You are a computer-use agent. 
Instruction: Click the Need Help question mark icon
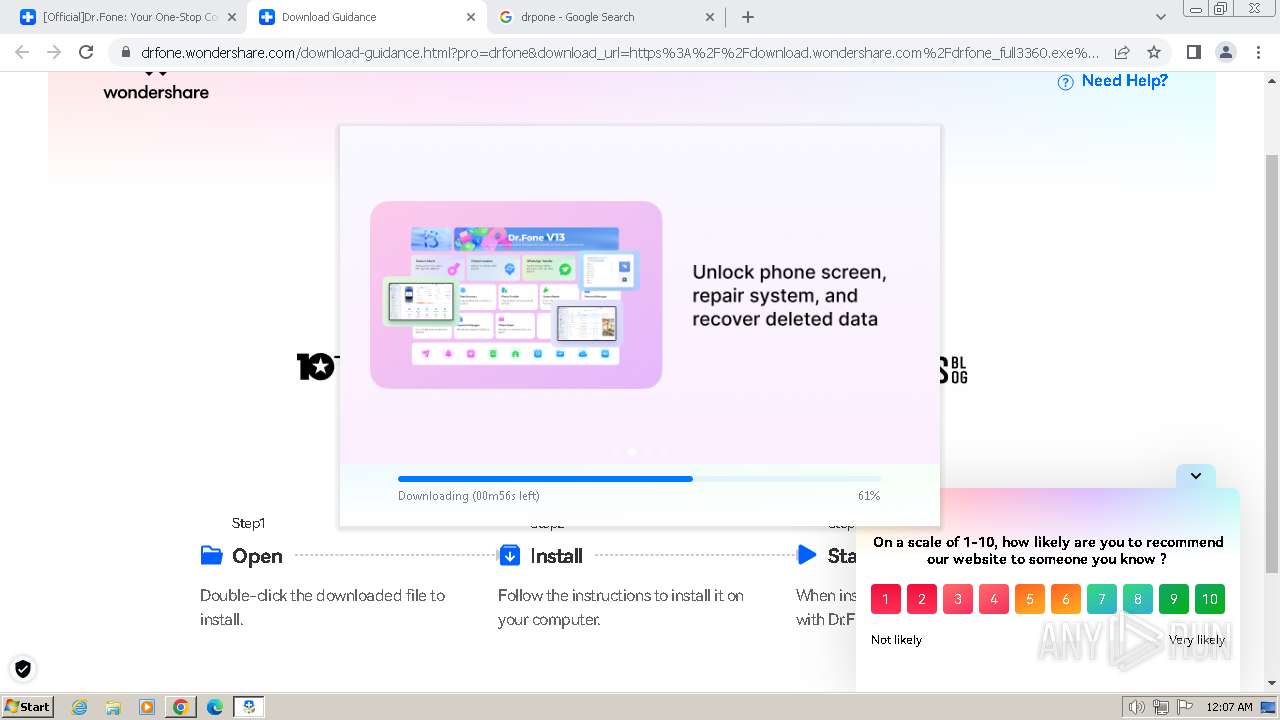coord(1066,82)
